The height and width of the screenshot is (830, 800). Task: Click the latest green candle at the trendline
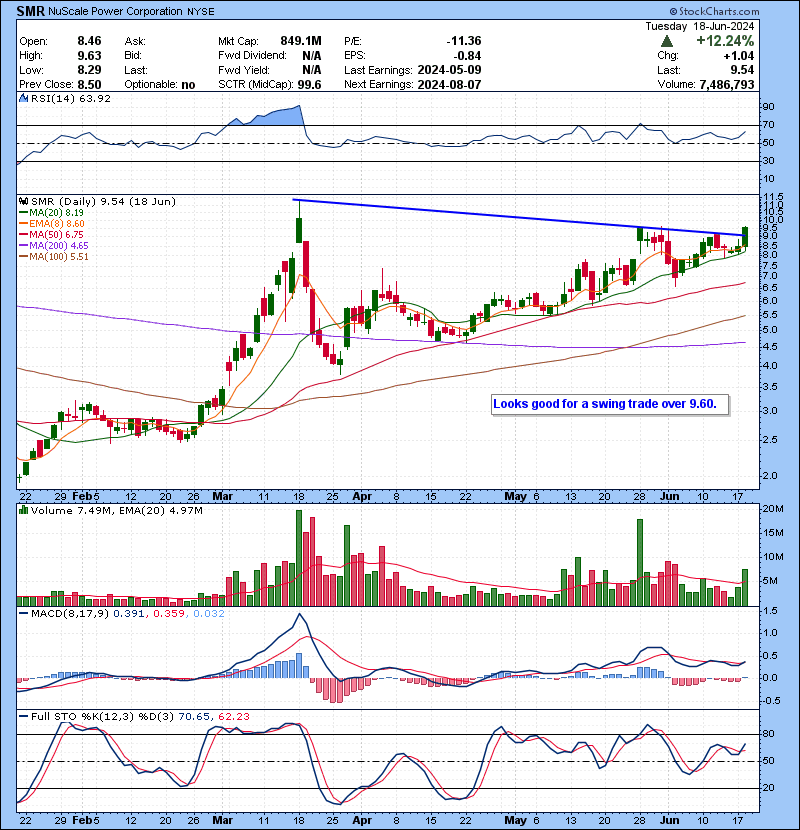[x=745, y=237]
